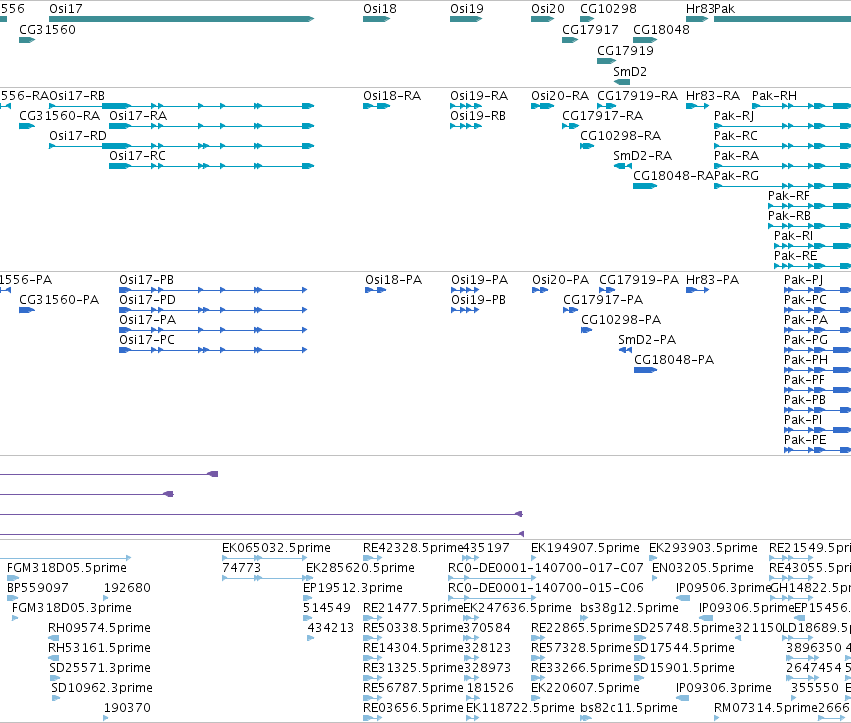Open the Hr83-RA transcript label
851x723 pixels.
pyautogui.click(x=713, y=96)
